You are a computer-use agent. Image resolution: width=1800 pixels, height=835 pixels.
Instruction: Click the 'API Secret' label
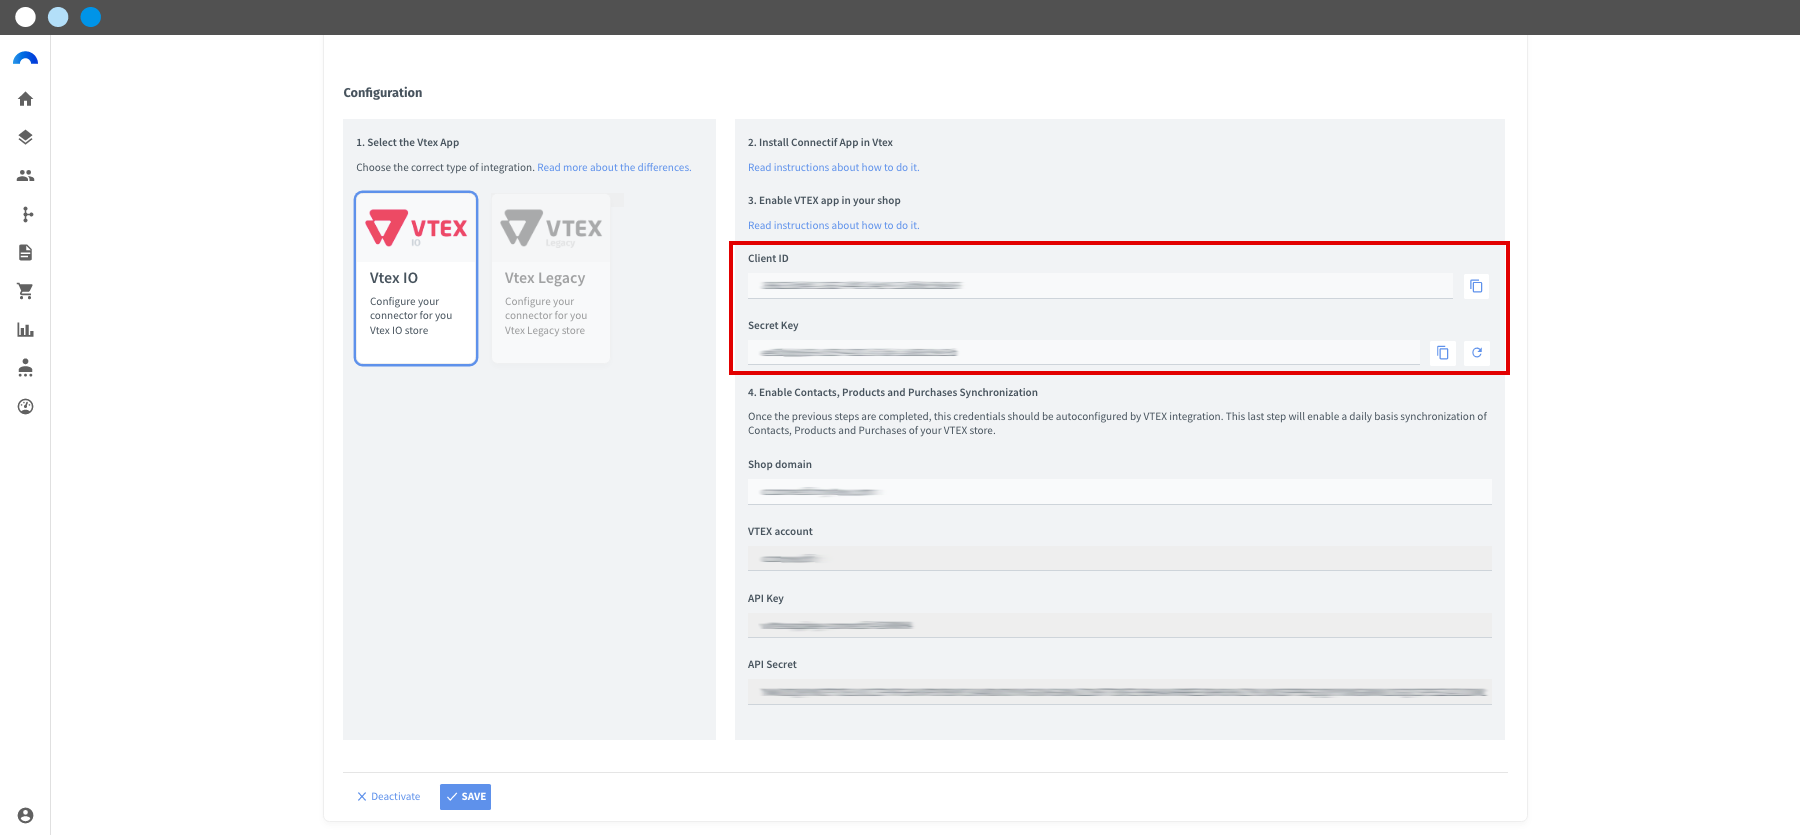772,665
